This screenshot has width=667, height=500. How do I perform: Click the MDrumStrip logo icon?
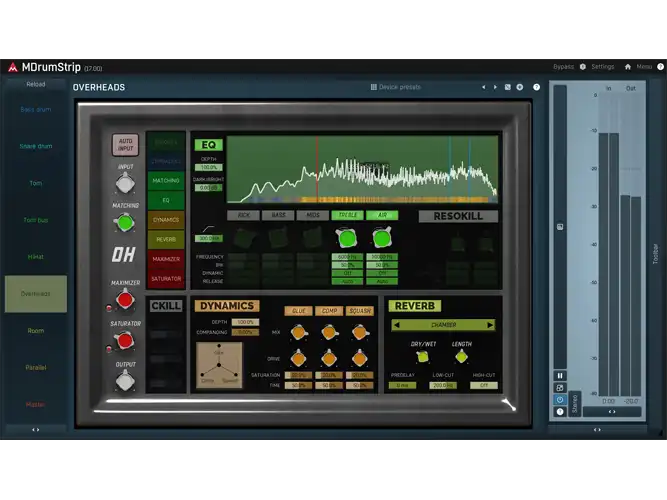(13, 67)
